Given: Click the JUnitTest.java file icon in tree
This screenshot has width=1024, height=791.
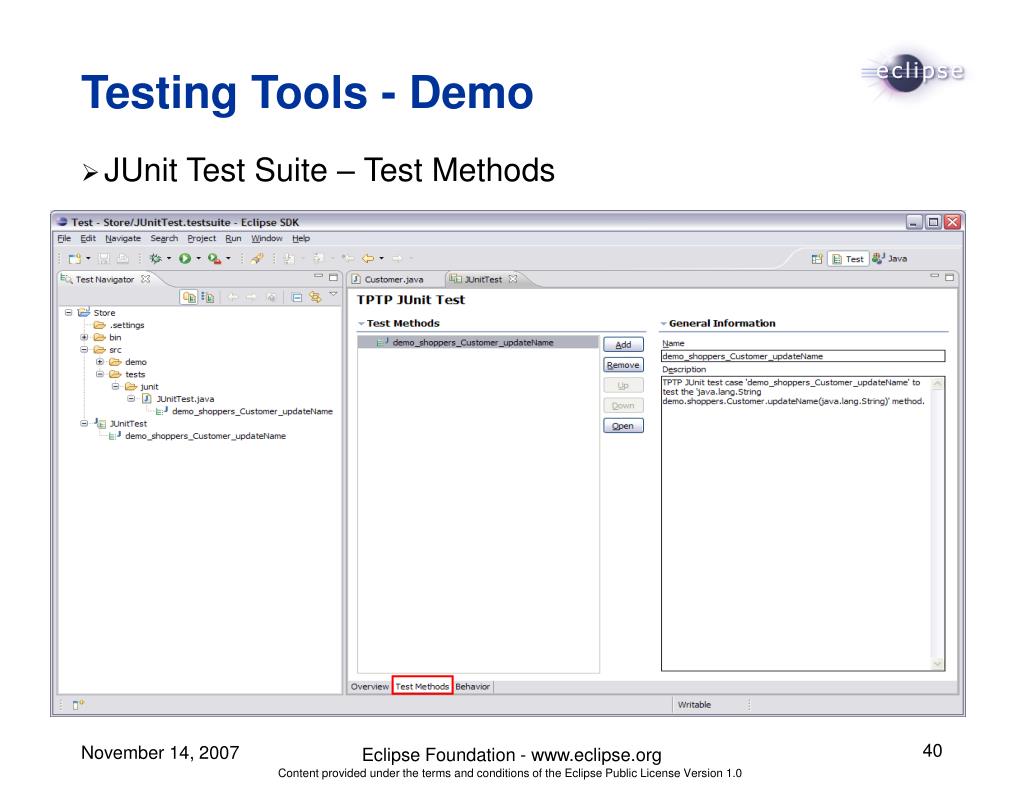Looking at the screenshot, I should point(147,398).
